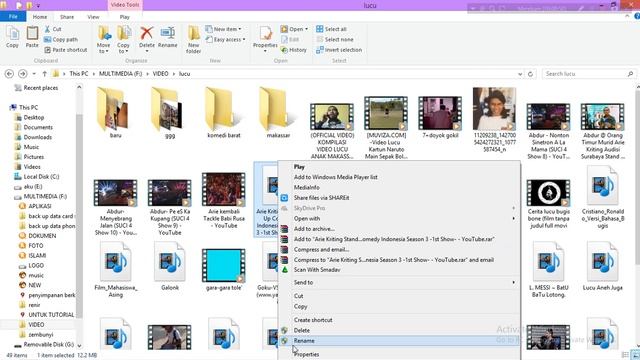The image size is (640, 360).
Task: Open the ribbon Open dropdown
Action: click(x=294, y=29)
